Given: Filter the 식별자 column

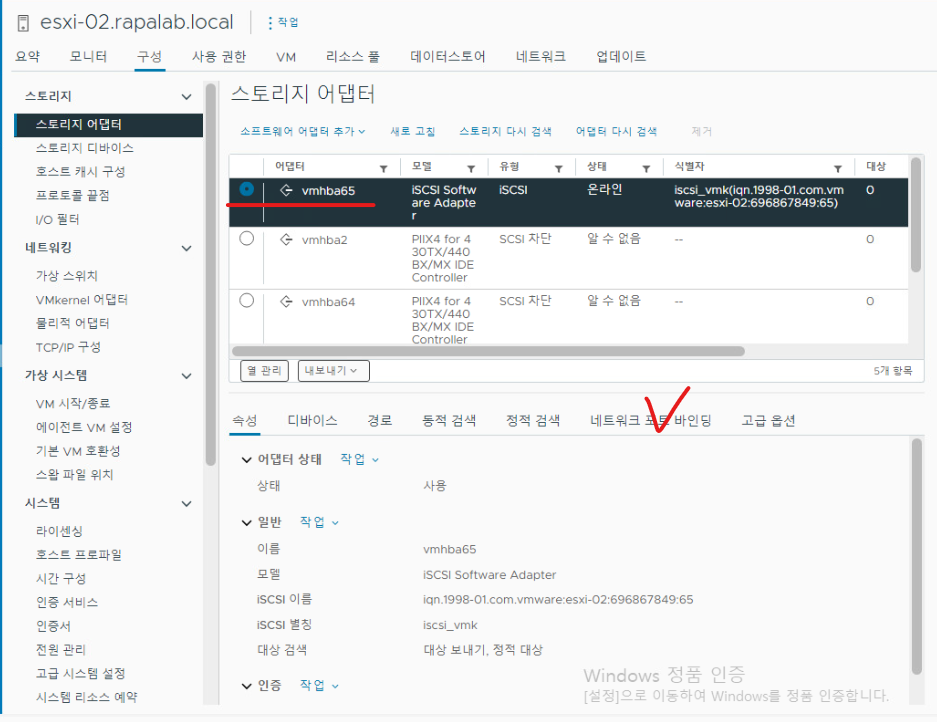Looking at the screenshot, I should point(838,169).
